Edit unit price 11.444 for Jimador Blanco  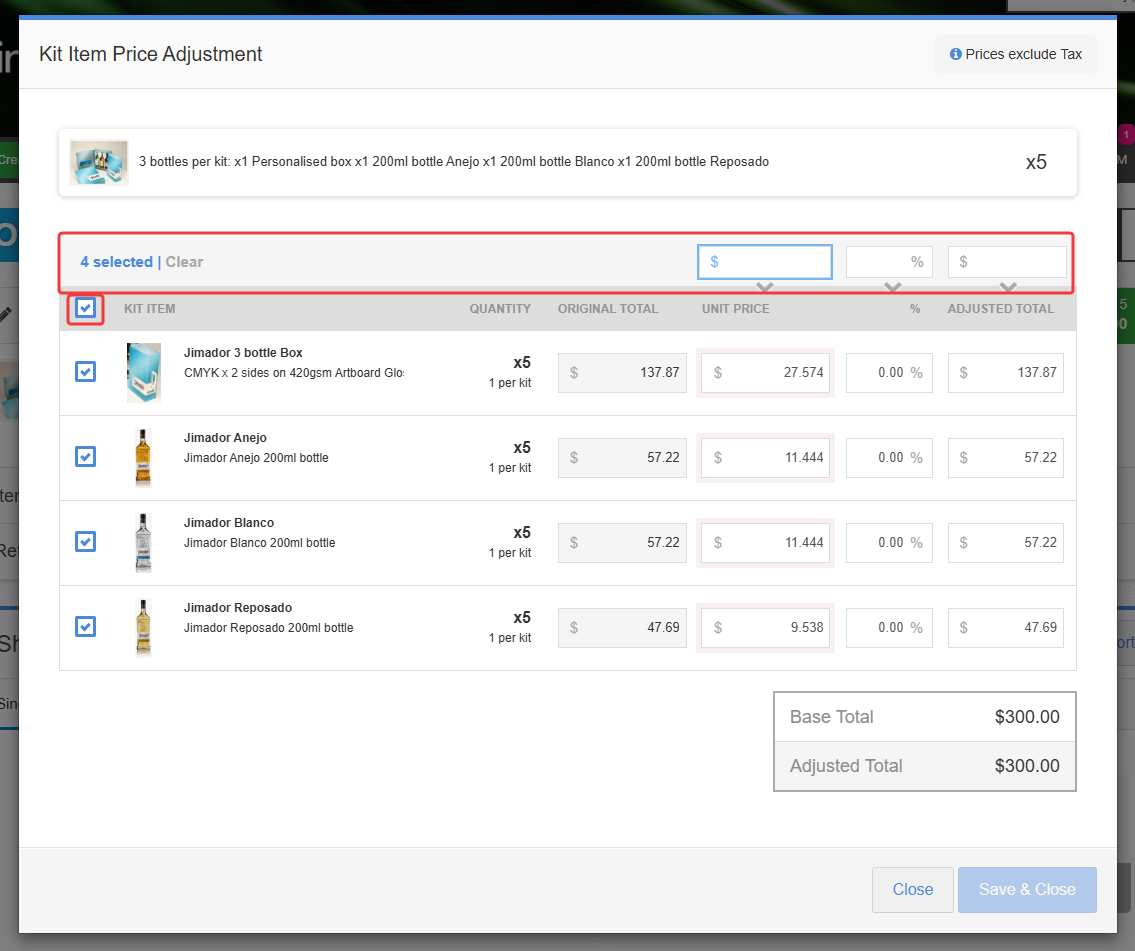click(765, 543)
